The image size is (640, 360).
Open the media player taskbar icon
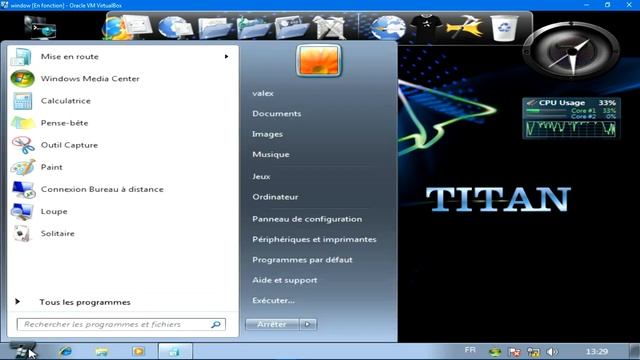138,351
